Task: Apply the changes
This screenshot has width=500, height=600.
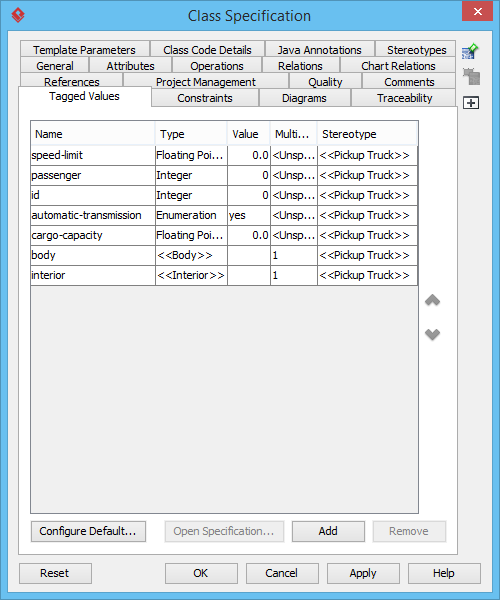Action: point(363,573)
